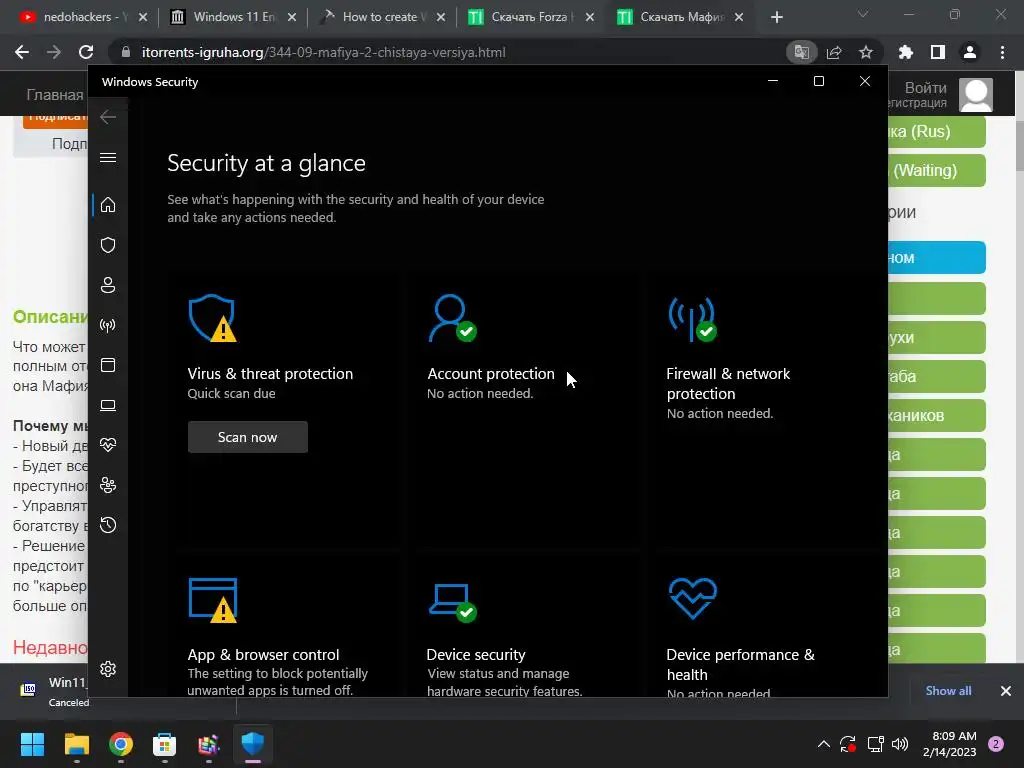Open Firewall & network sidebar antenna icon
This screenshot has height=768, width=1024.
coord(108,325)
